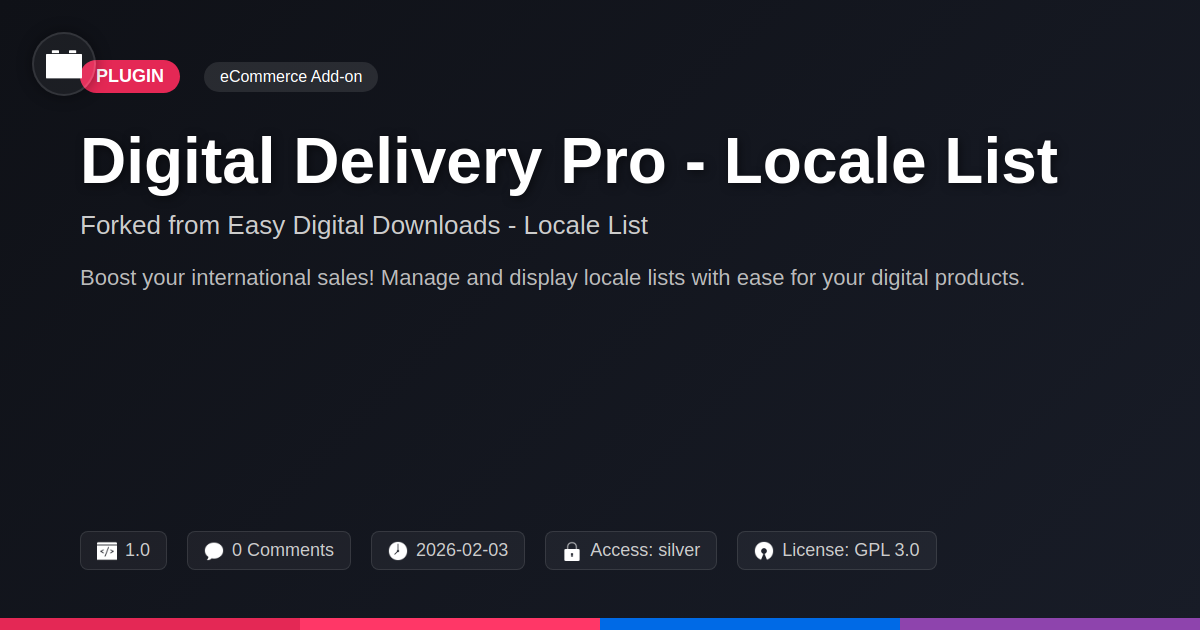Image resolution: width=1200 pixels, height=630 pixels.
Task: Click the License: GPL 3.0 label
Action: [x=851, y=550]
